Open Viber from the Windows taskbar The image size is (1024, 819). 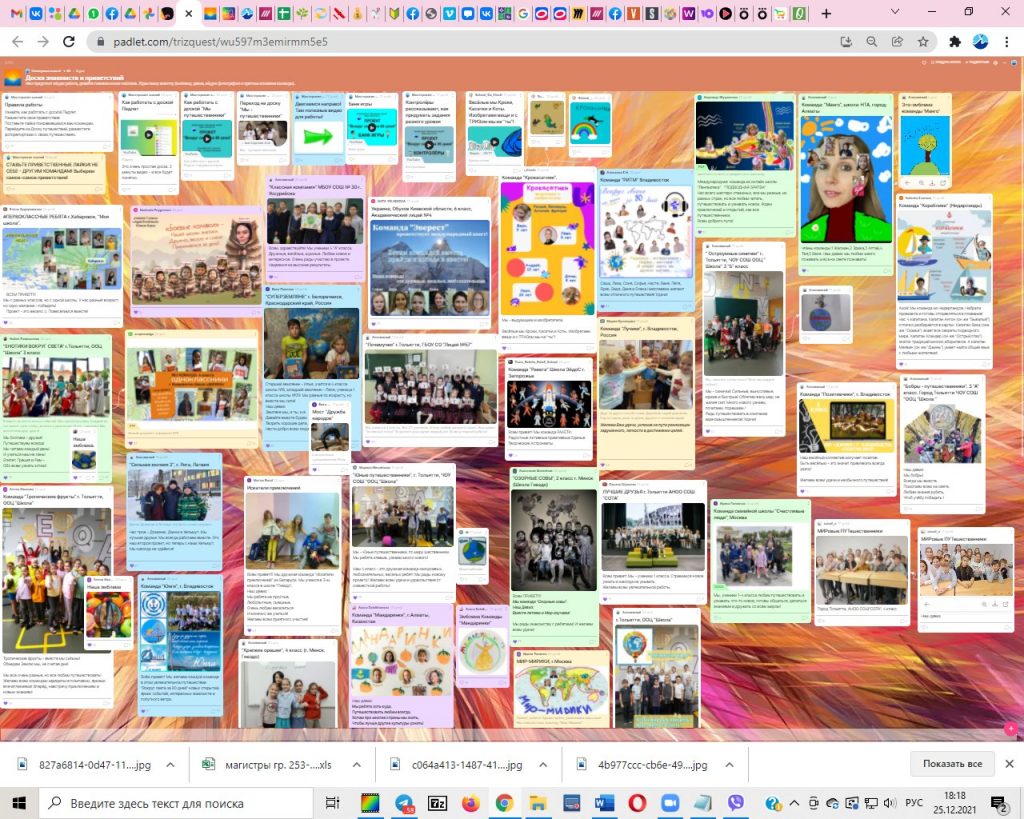tap(736, 803)
